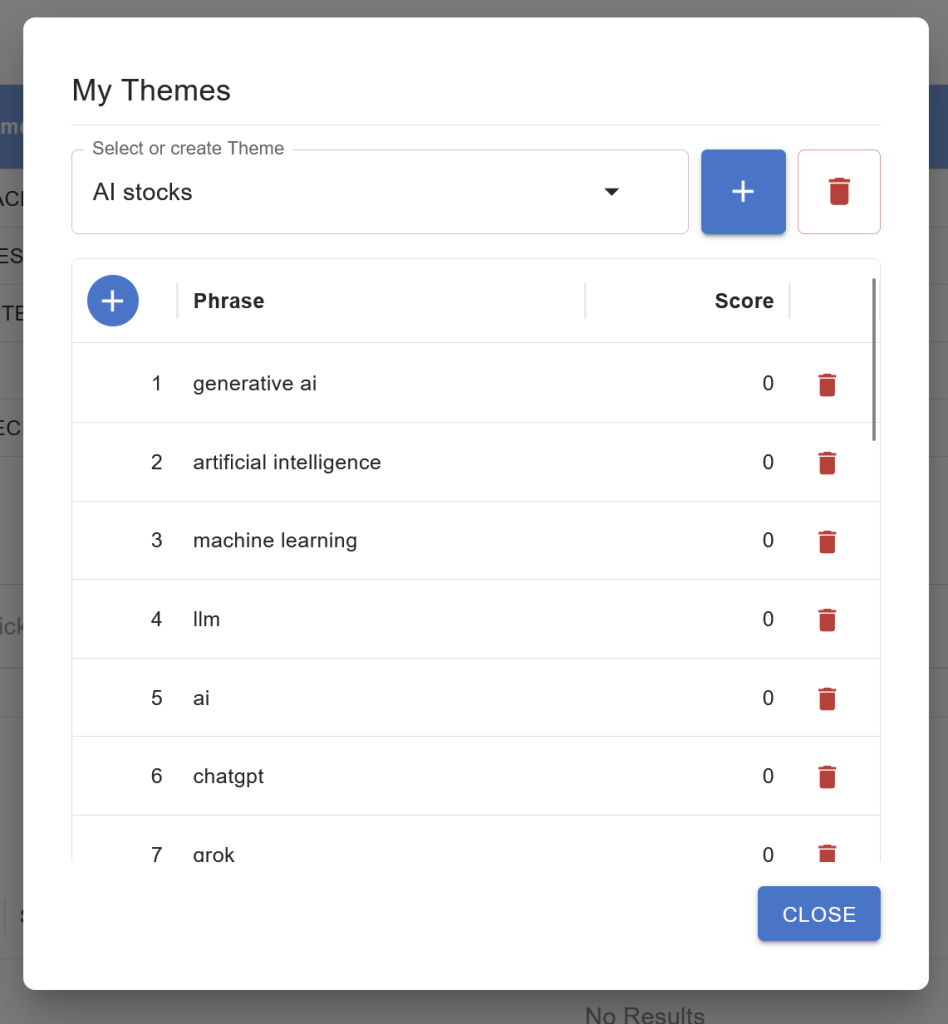
Task: Create a new theme with square plus button
Action: (743, 192)
